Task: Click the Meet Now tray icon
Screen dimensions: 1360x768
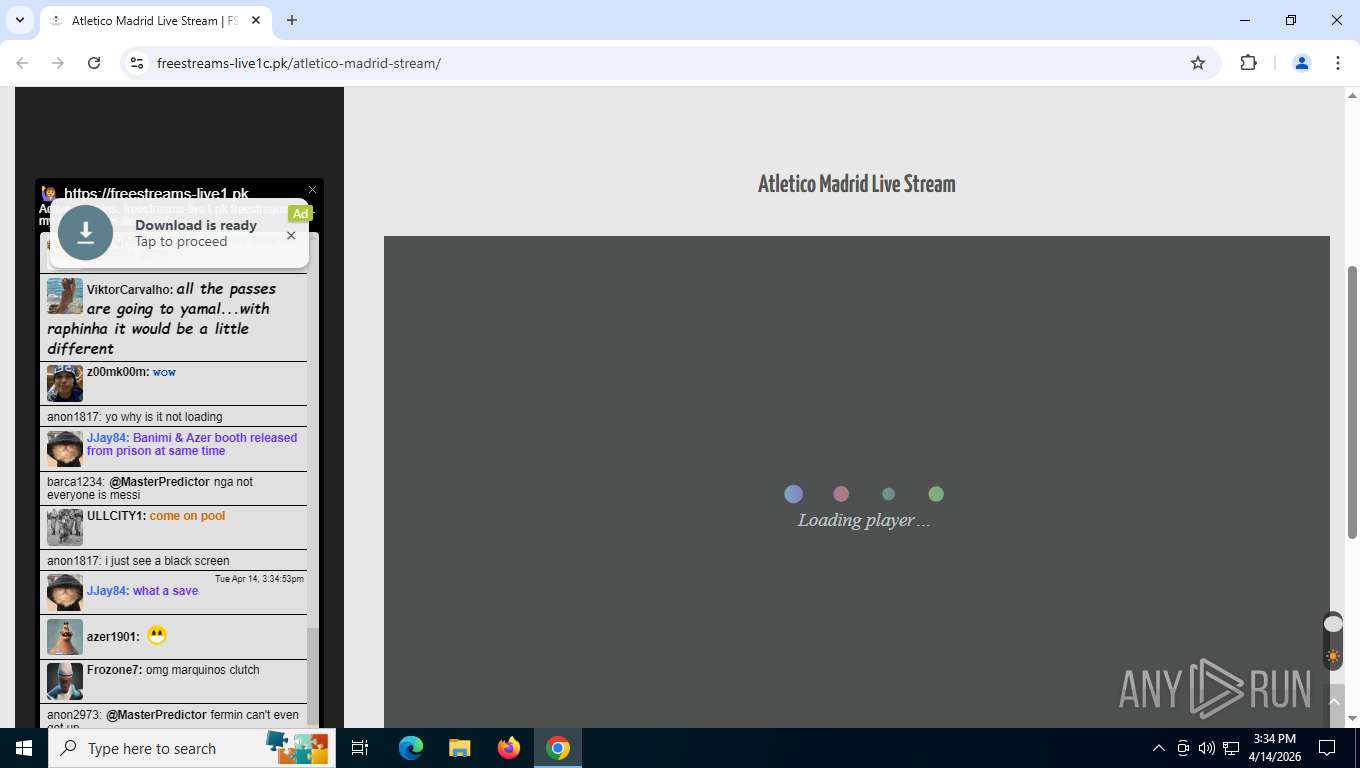Action: click(1183, 748)
